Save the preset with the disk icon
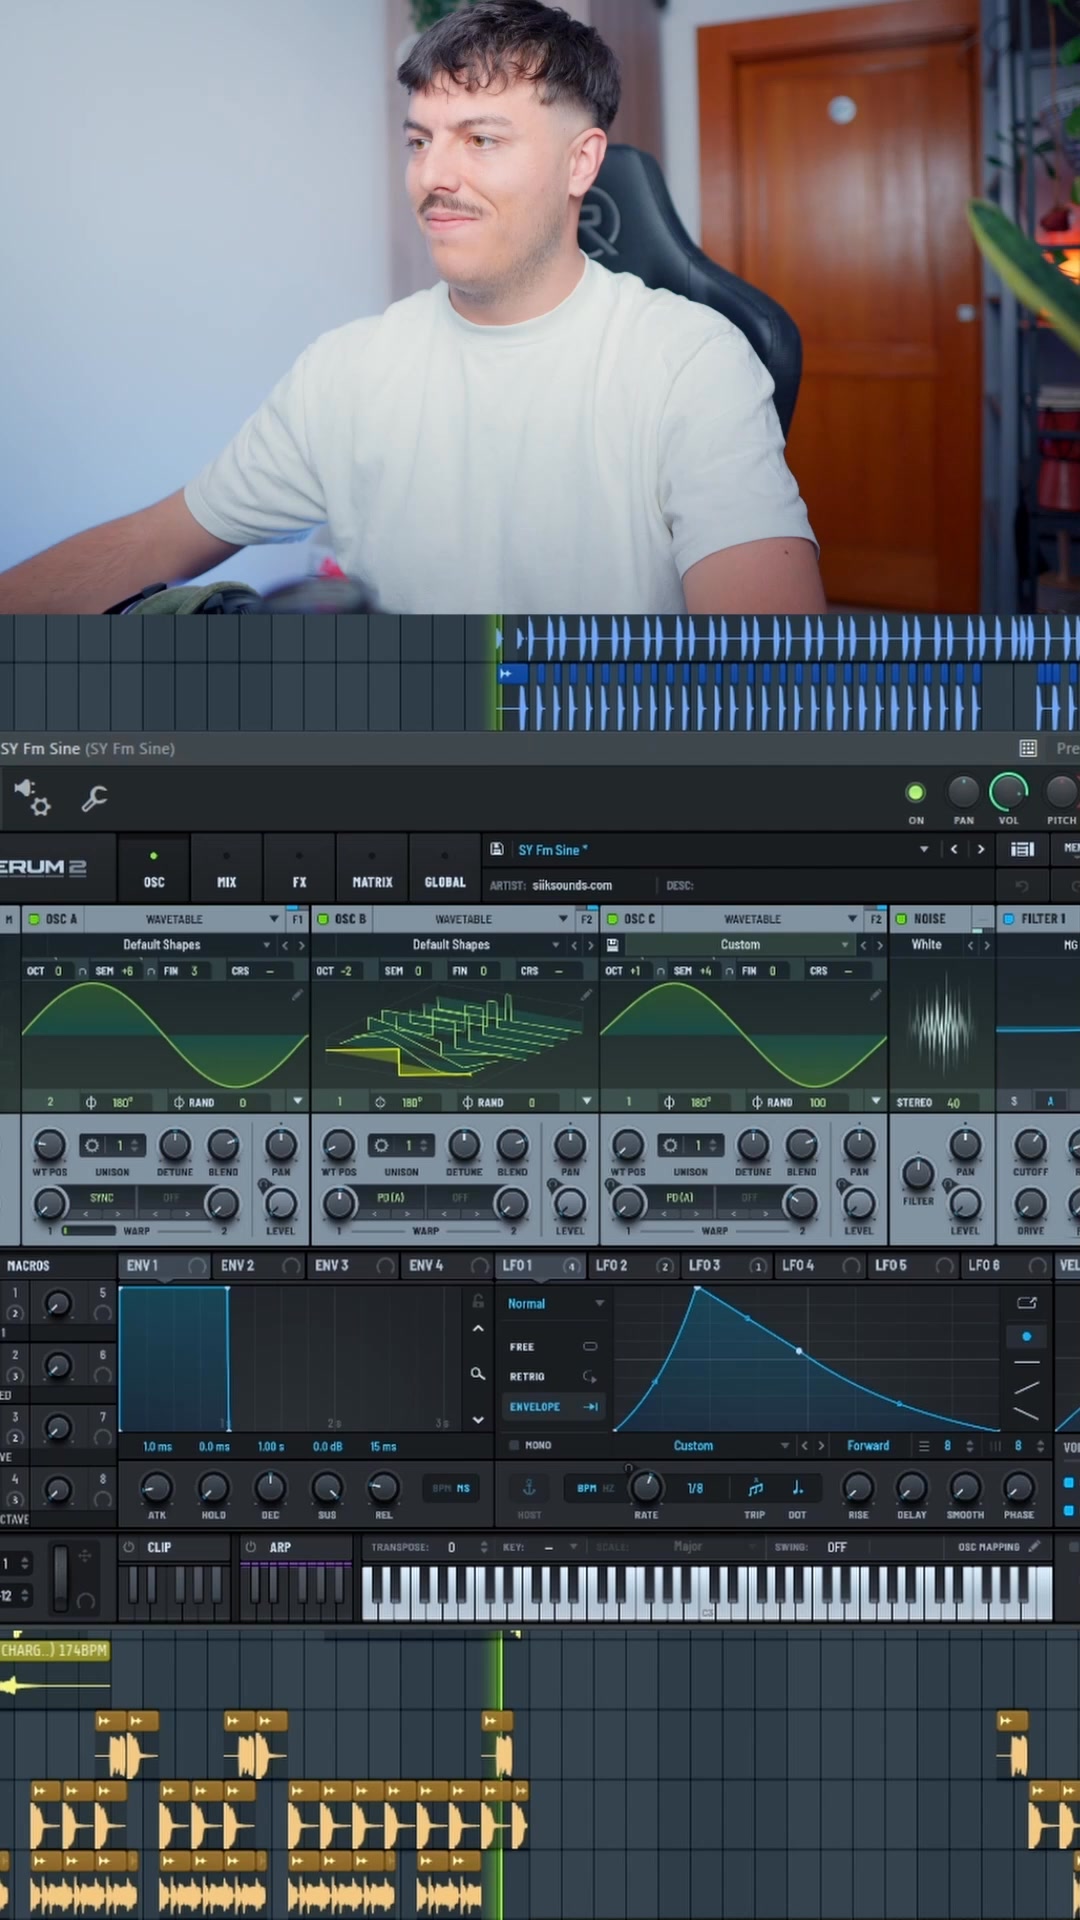 [x=497, y=849]
